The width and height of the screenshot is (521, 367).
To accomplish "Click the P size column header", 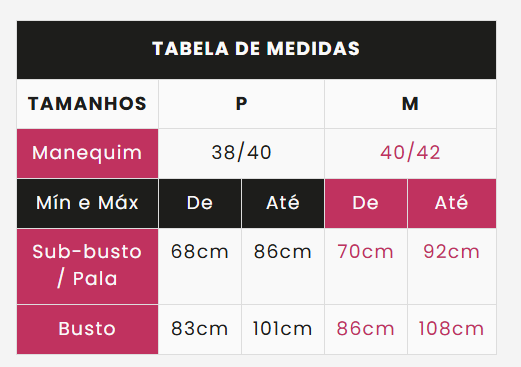I will 241,104.
